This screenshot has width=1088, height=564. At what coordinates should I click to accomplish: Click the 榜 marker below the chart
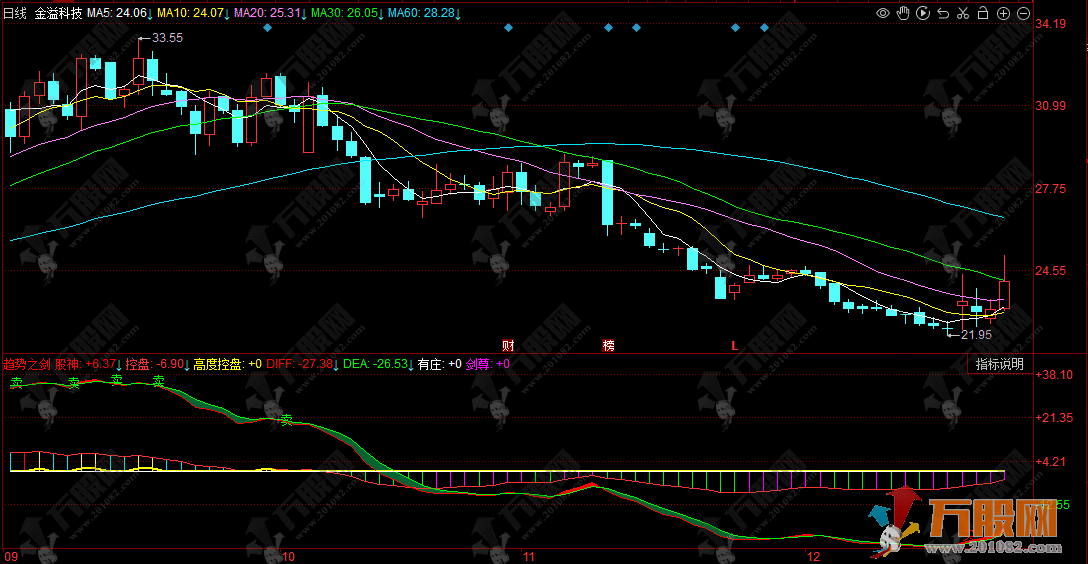click(x=608, y=345)
